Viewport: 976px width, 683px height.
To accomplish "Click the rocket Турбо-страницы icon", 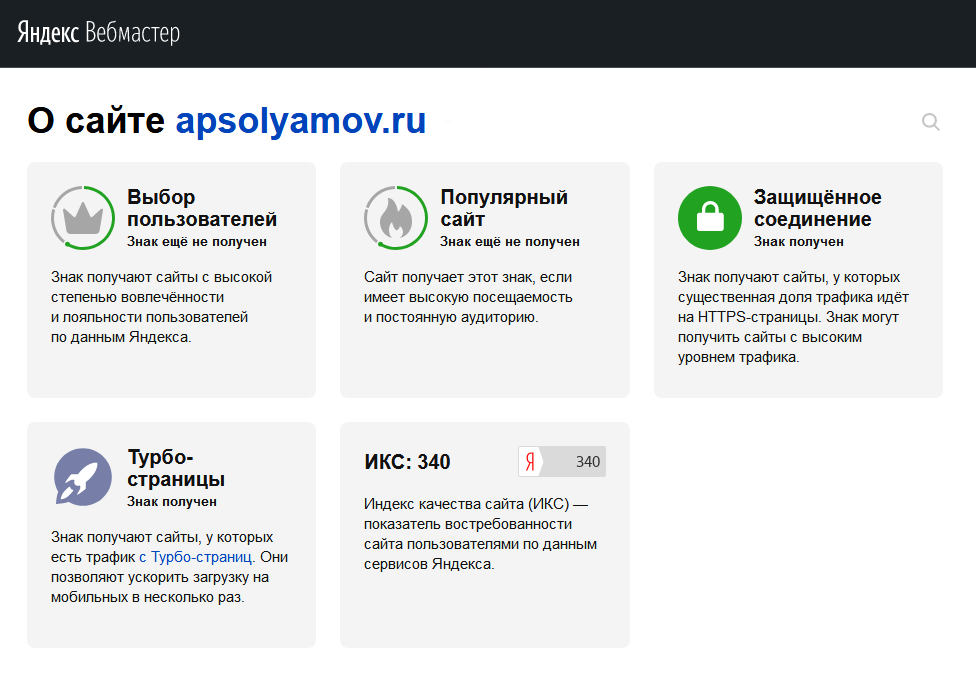I will (x=83, y=477).
